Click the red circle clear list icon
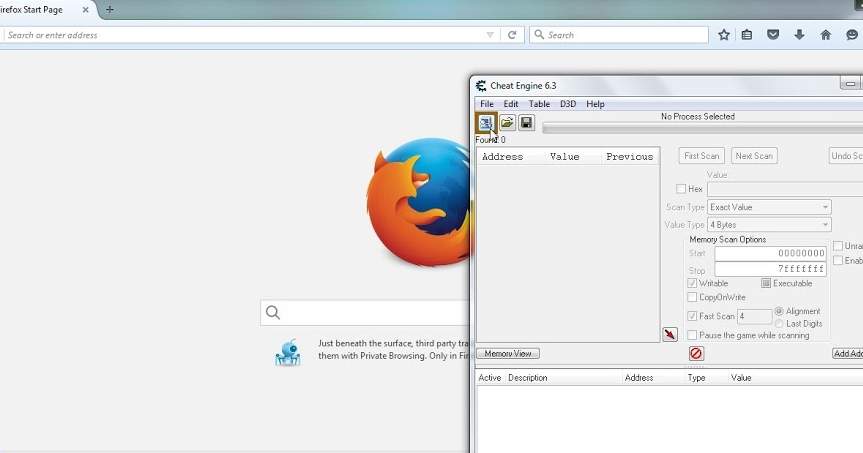Screen dimensions: 863x453 pyautogui.click(x=696, y=353)
